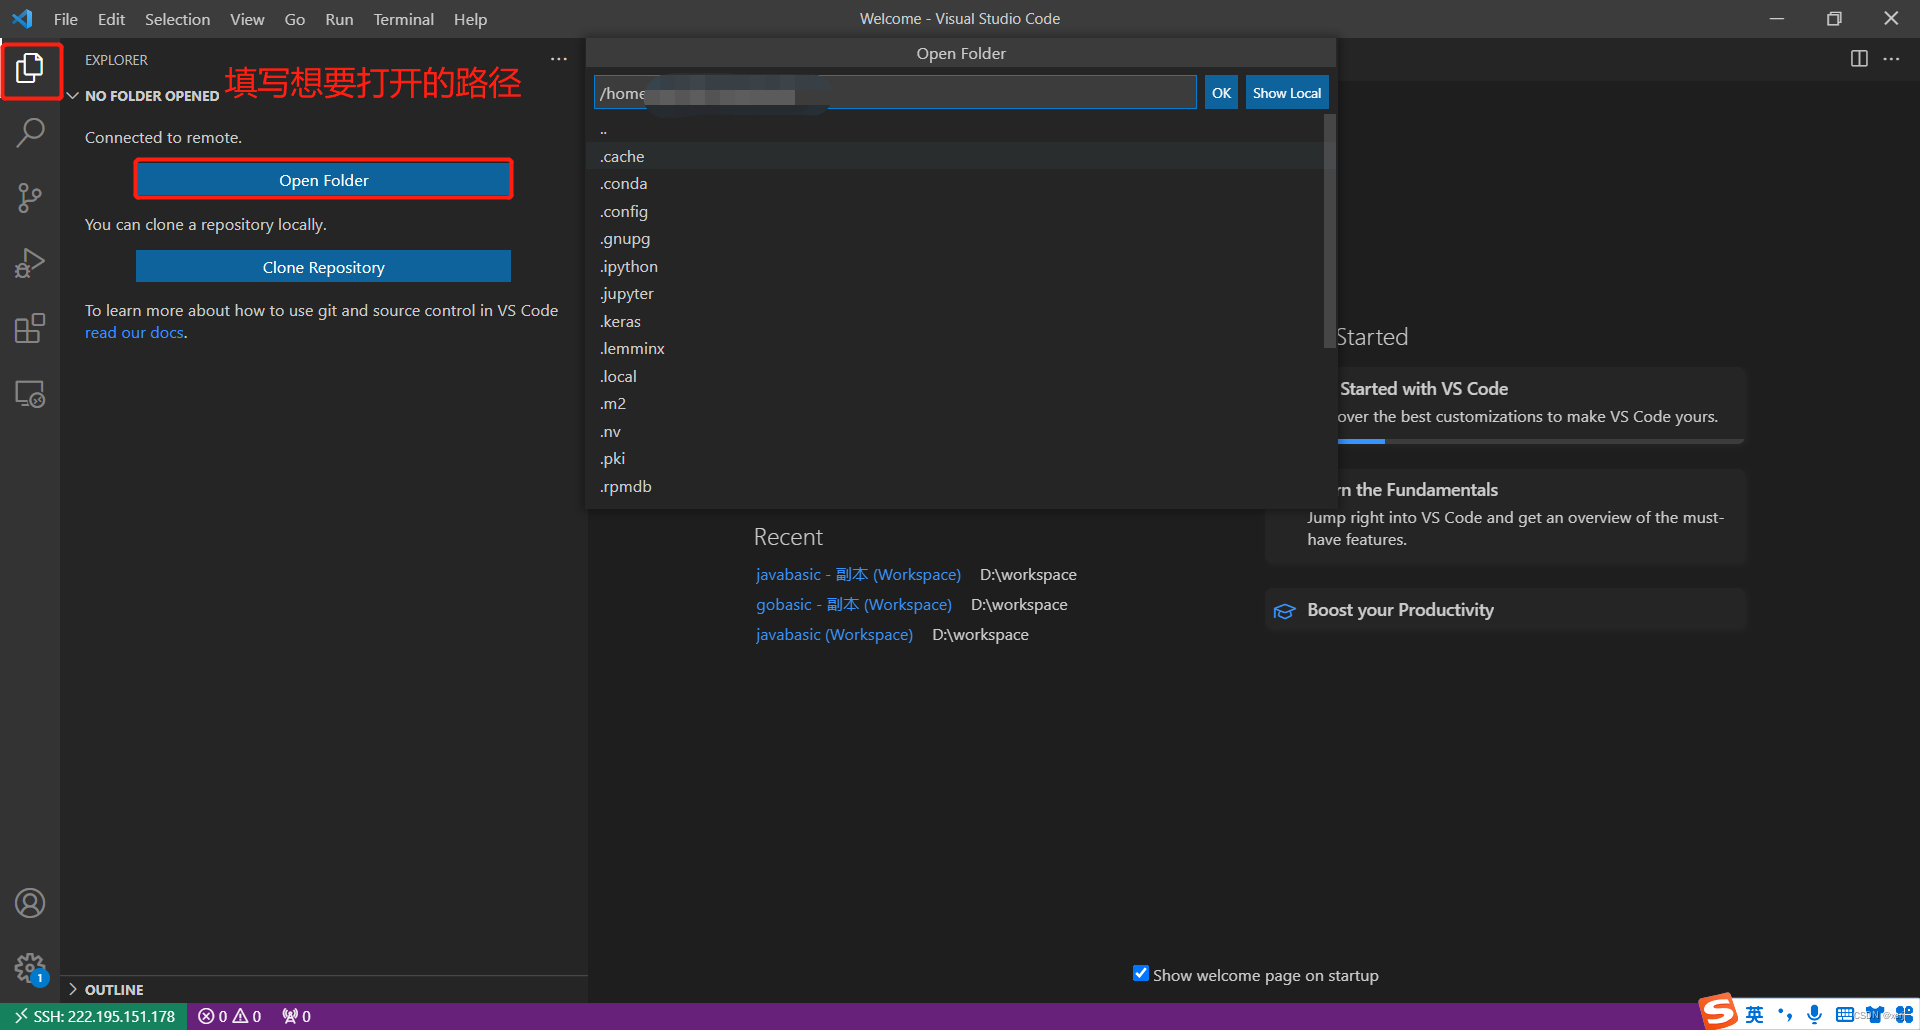Click the SSH remote indicator in status bar
The image size is (1920, 1030).
tap(93, 1016)
